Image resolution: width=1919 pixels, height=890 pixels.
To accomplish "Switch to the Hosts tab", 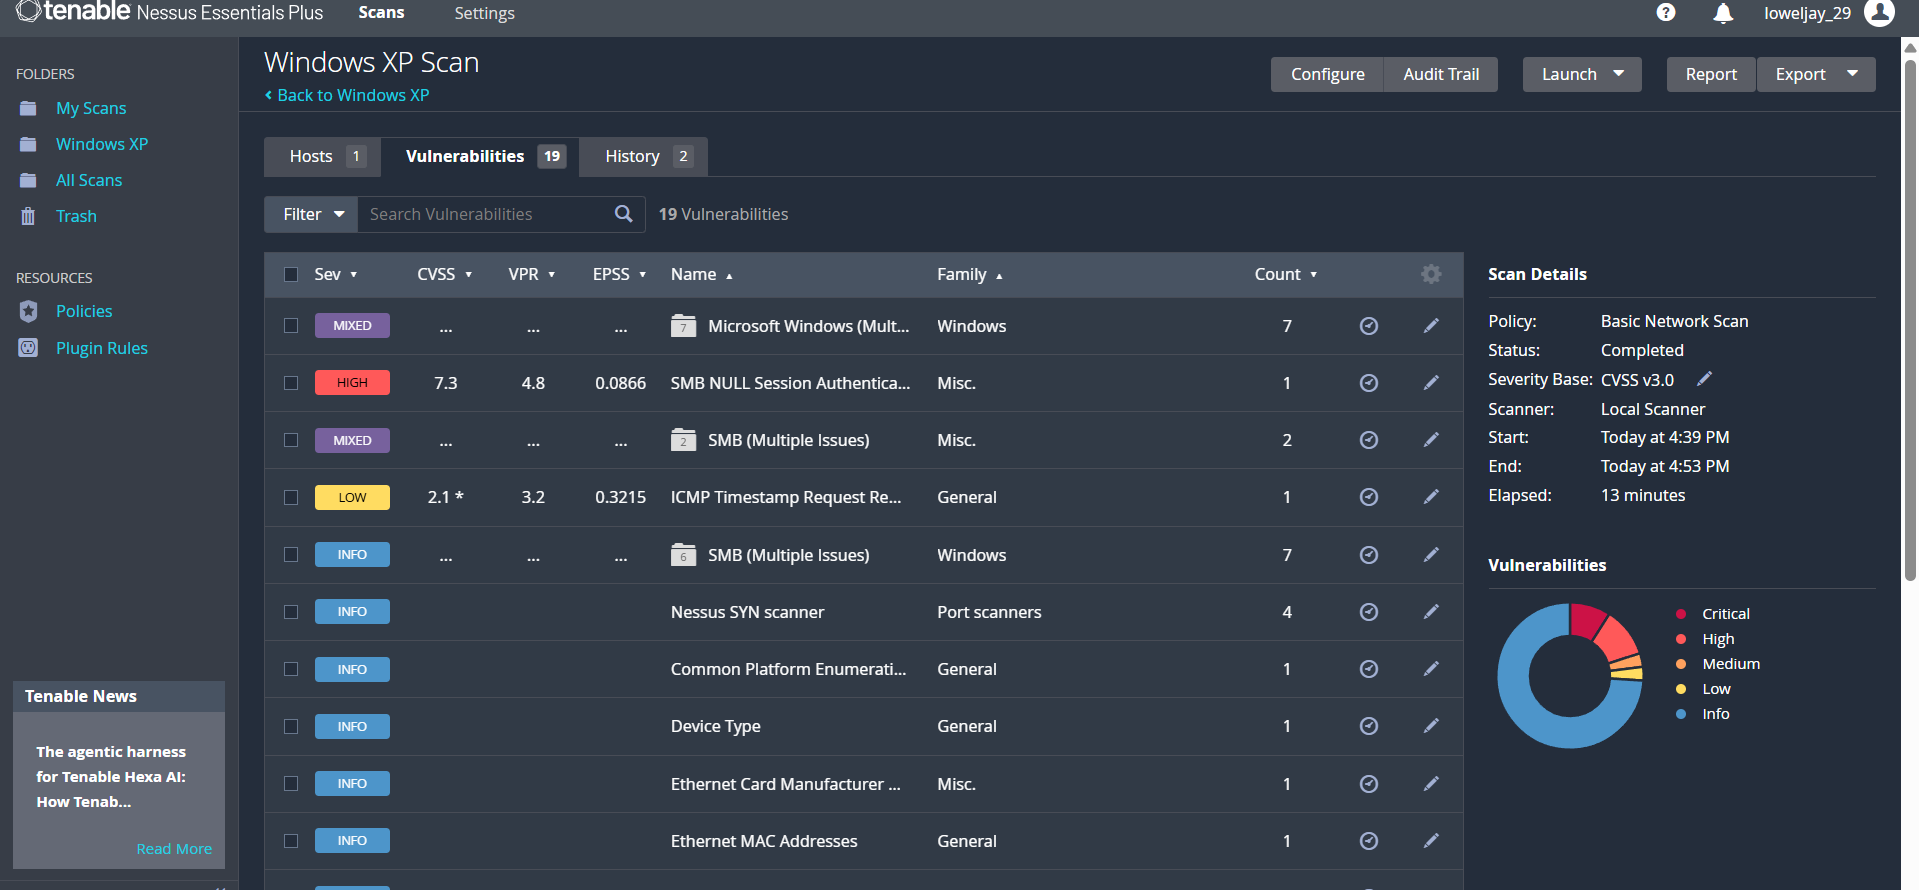I will coord(323,156).
